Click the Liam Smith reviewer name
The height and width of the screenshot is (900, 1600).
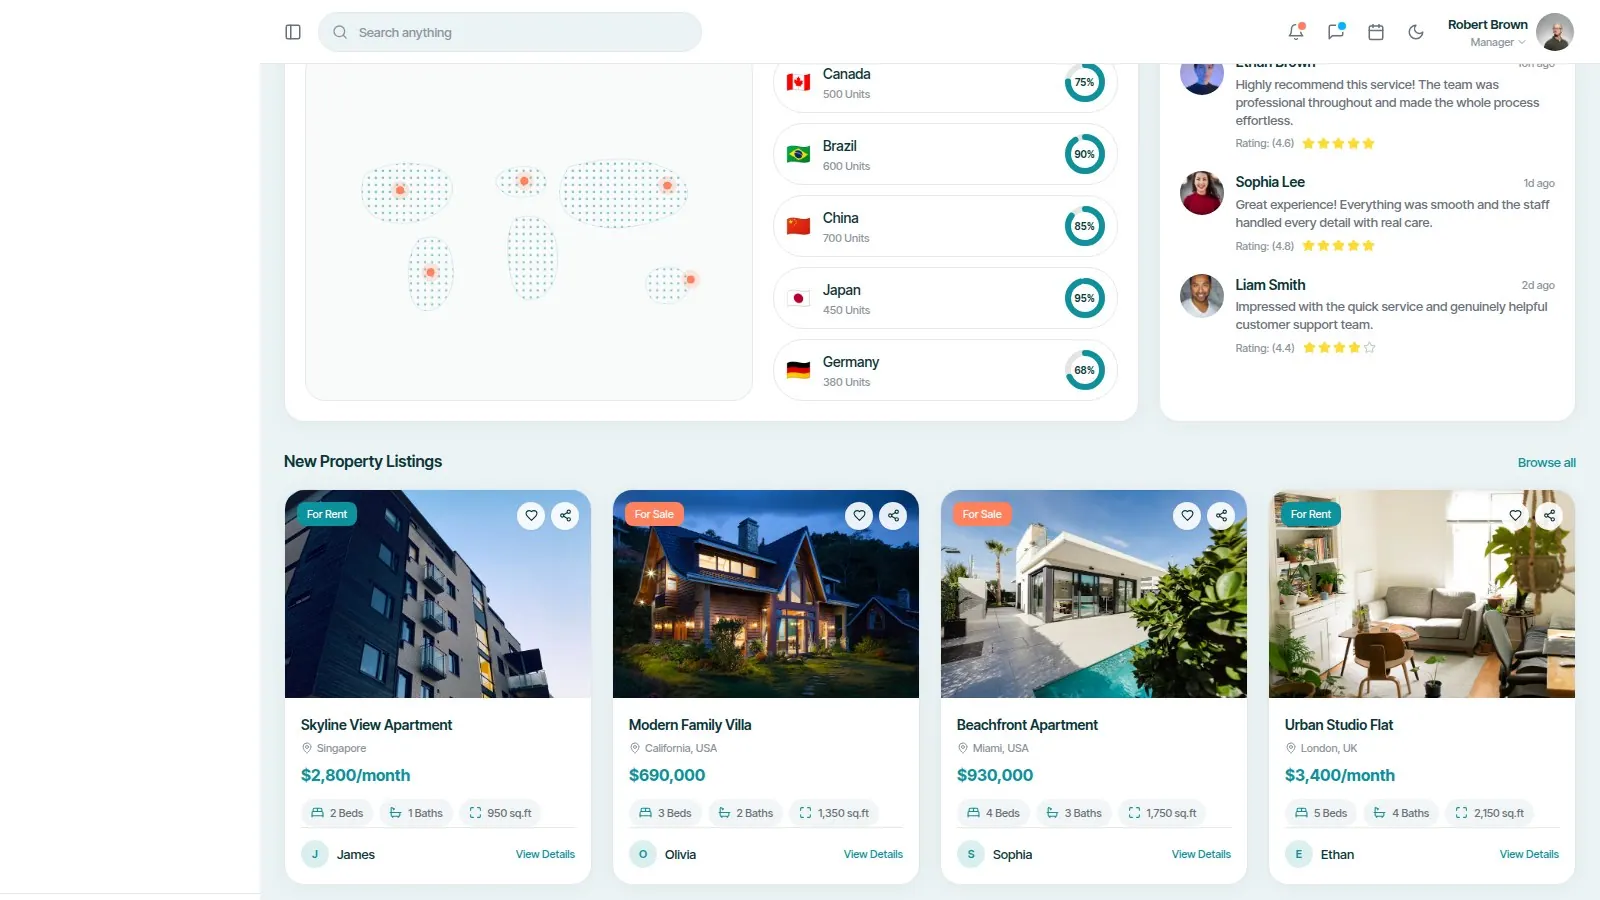[x=1270, y=285]
